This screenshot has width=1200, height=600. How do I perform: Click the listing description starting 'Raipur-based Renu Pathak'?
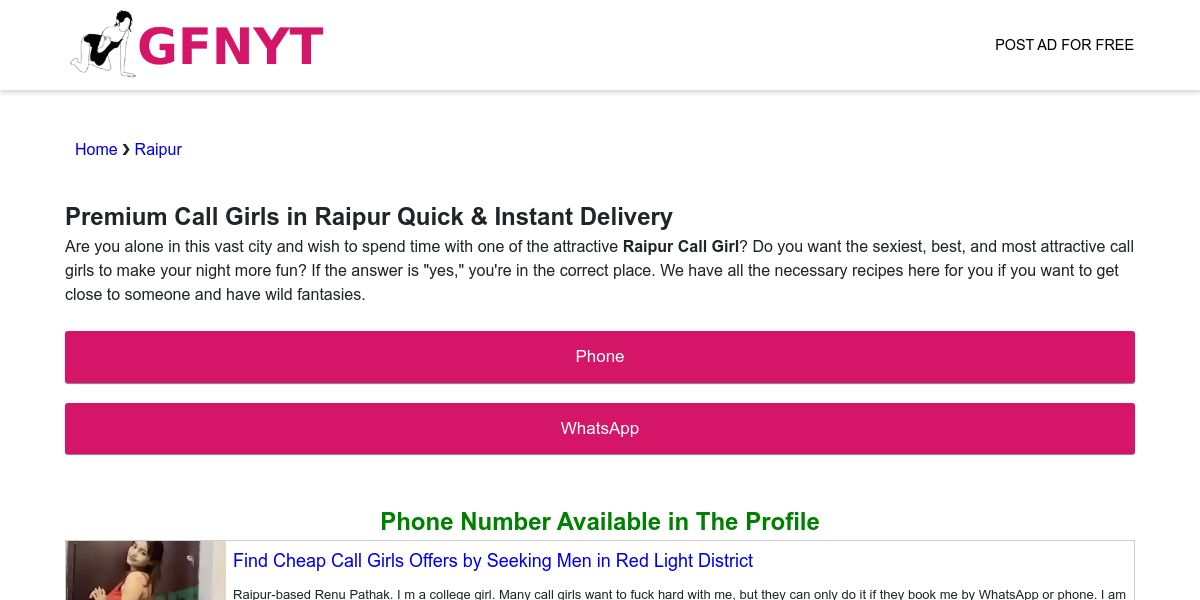click(680, 594)
